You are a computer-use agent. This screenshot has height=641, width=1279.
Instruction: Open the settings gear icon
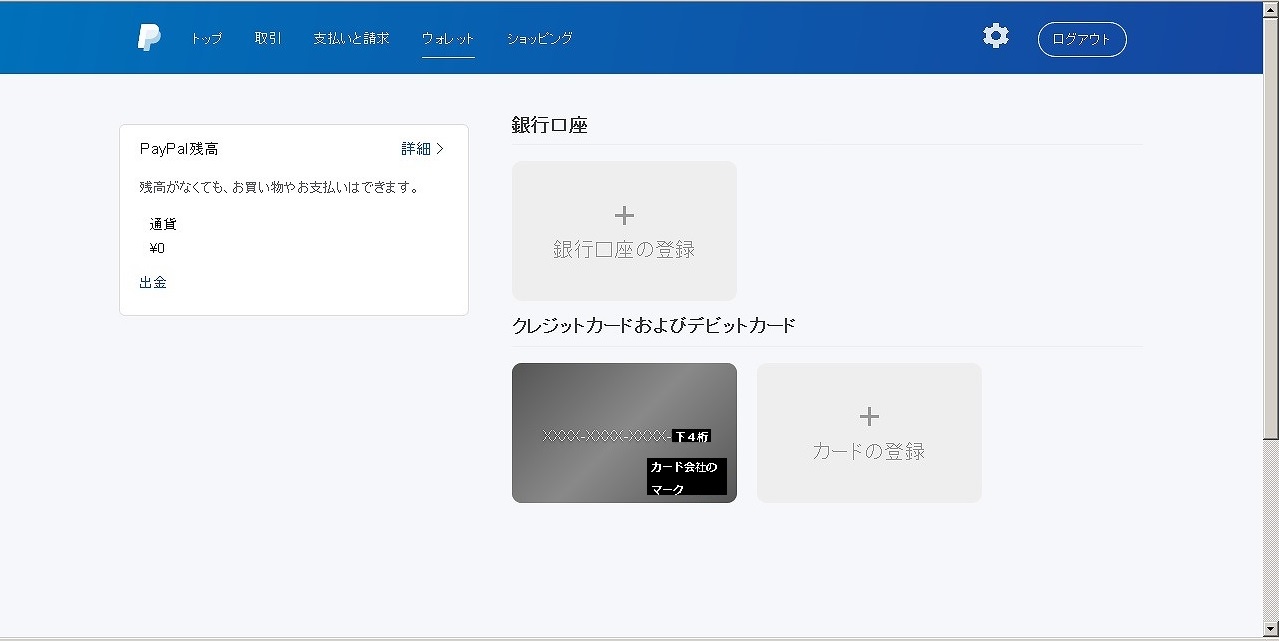tap(996, 37)
